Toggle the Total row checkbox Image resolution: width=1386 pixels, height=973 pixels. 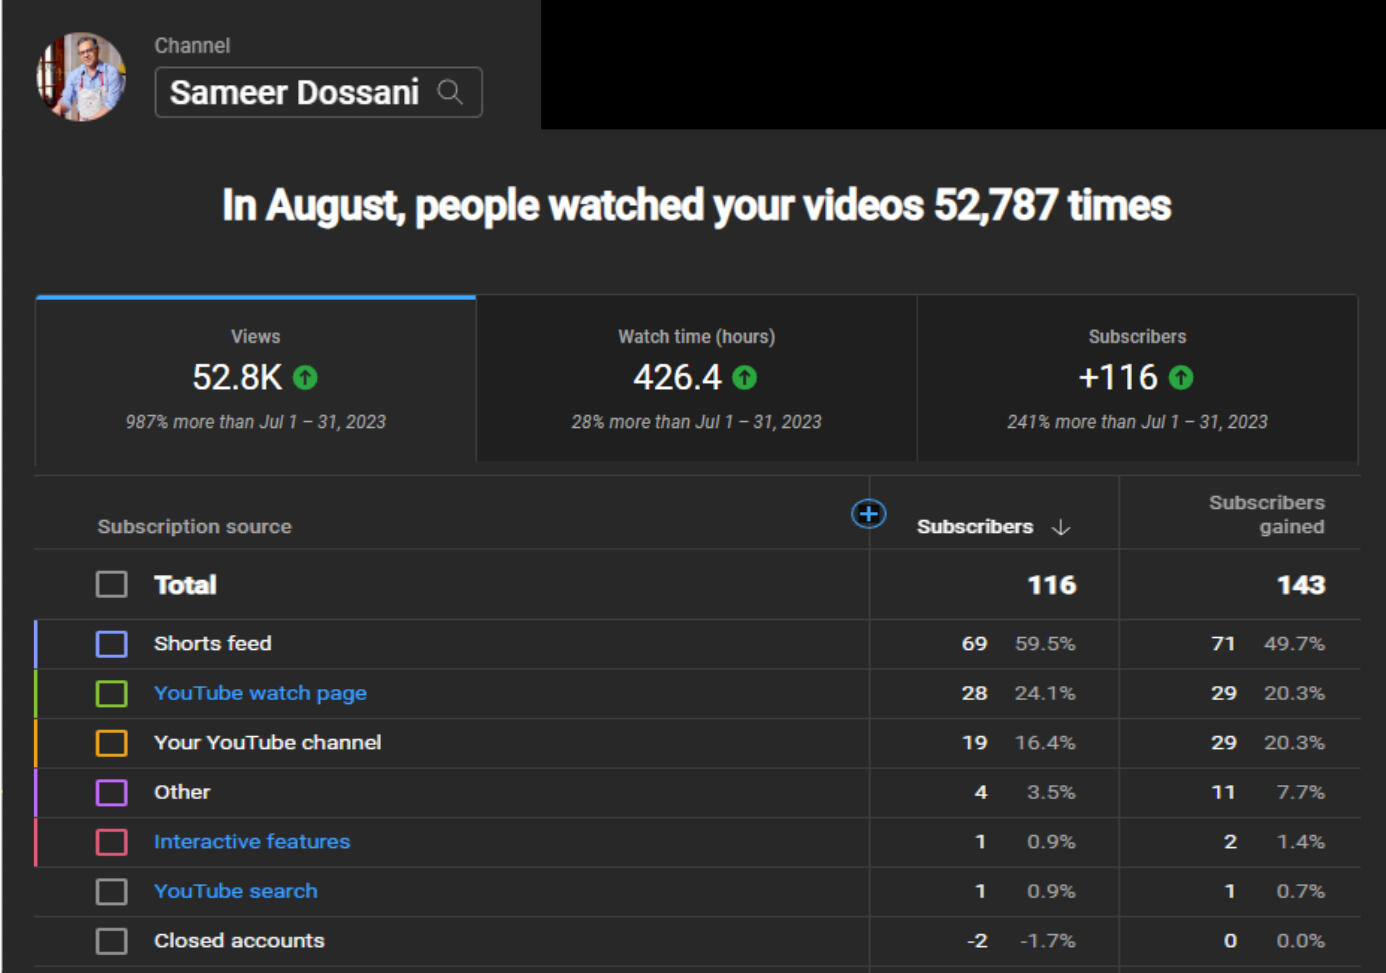click(x=112, y=585)
